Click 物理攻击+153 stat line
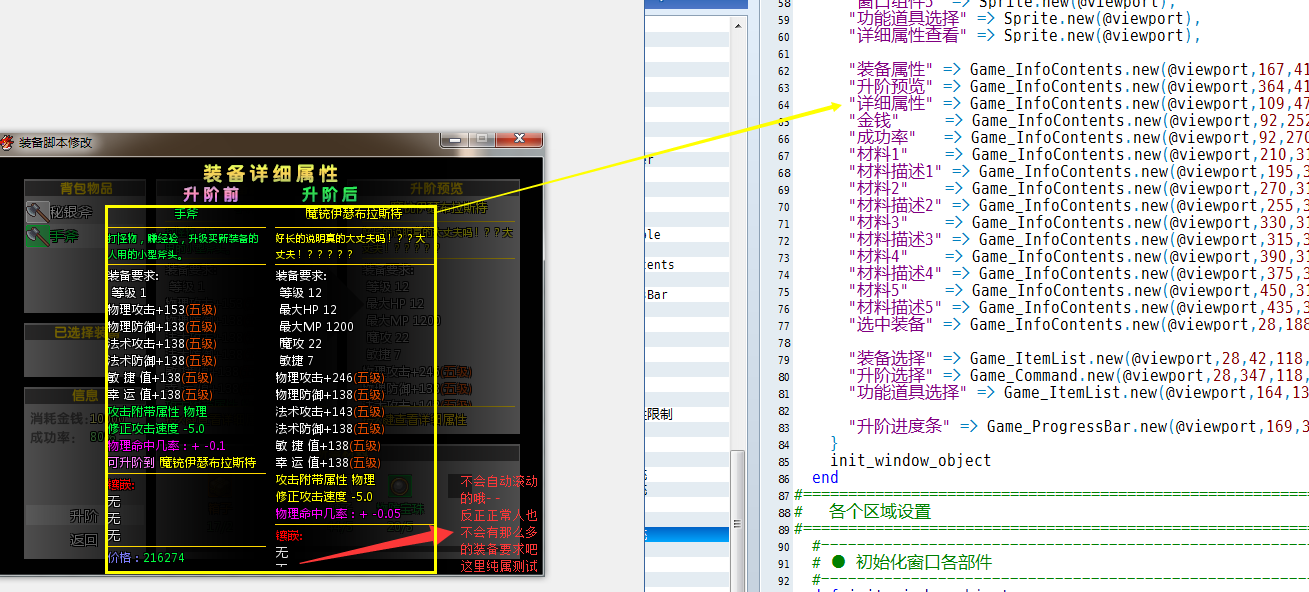This screenshot has height=592, width=1309. [161, 309]
